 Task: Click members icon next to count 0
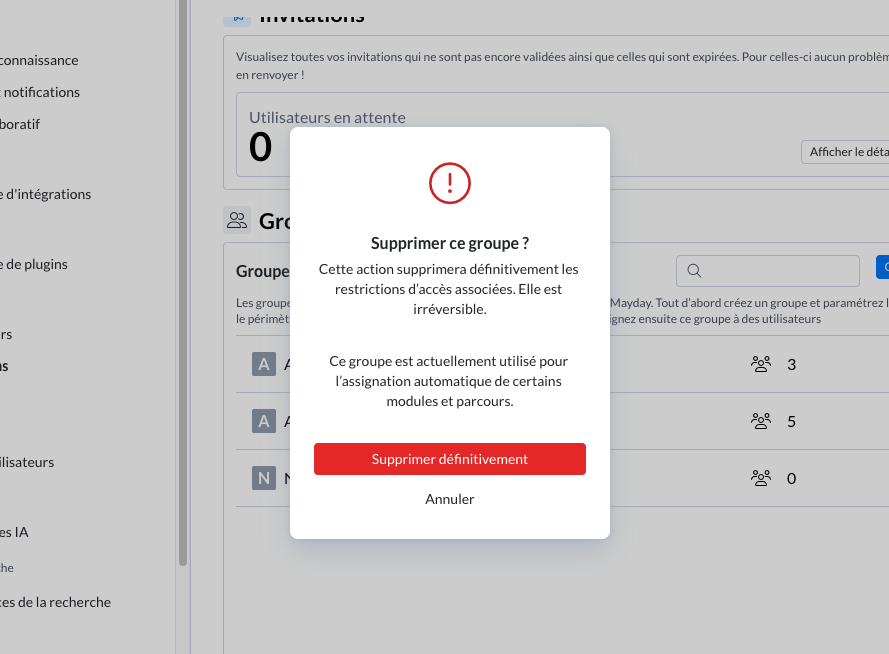coord(761,478)
